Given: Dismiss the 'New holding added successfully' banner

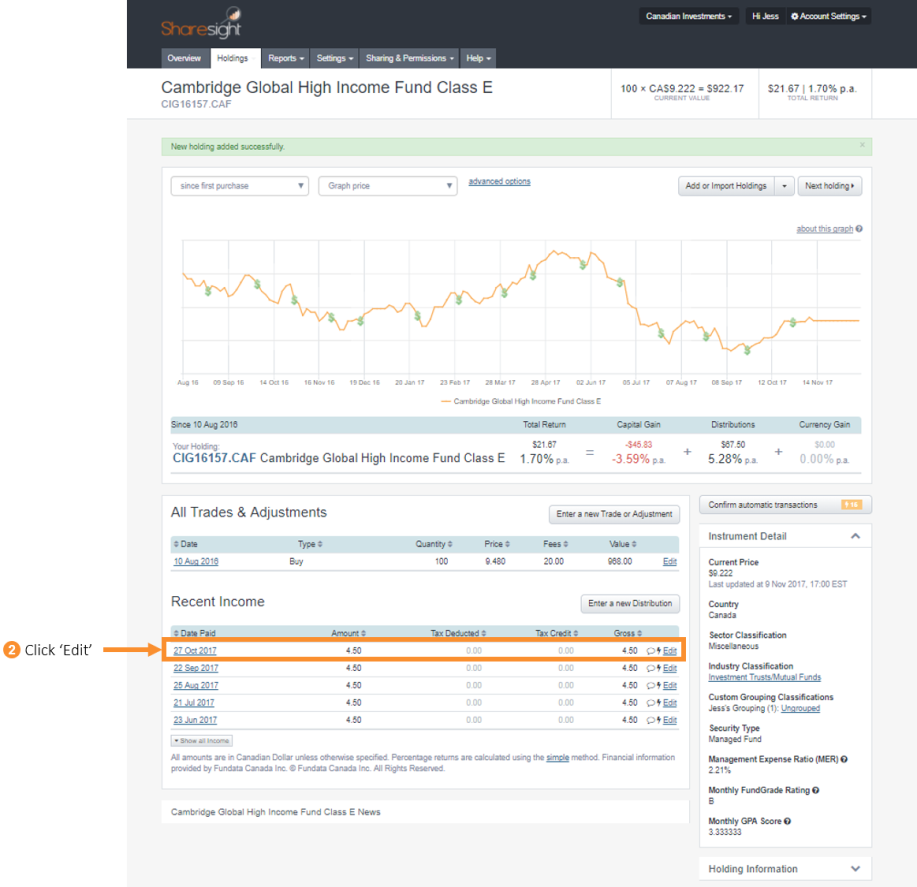Looking at the screenshot, I should (x=862, y=144).
